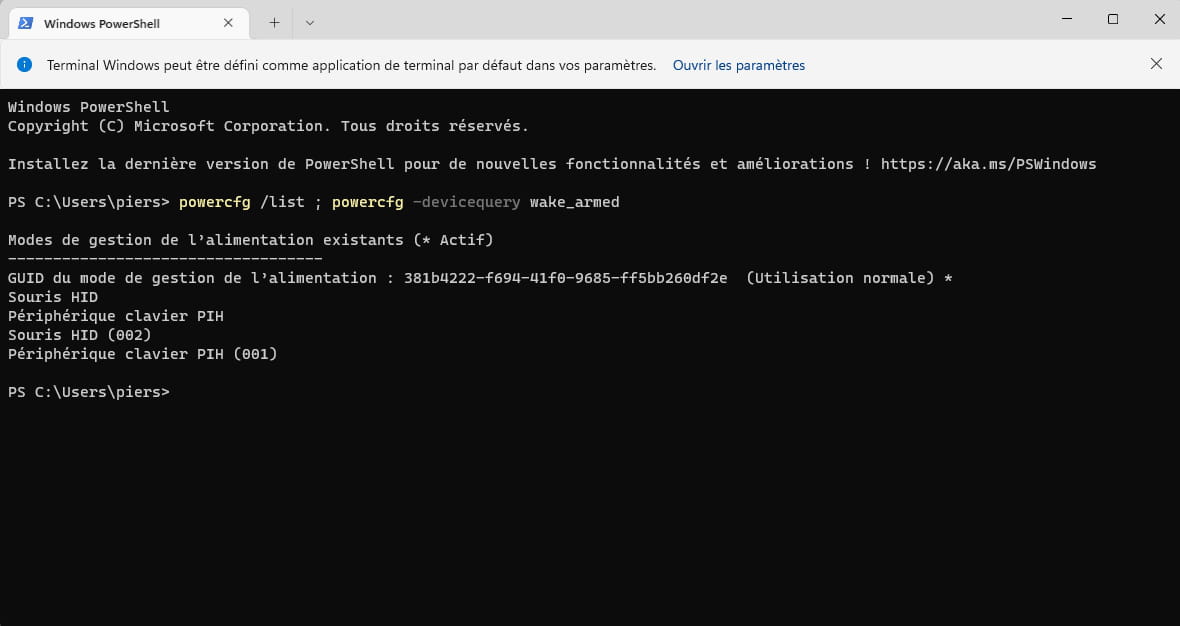Screen dimensions: 1180x626
Task: Open a new terminal tab
Action: click(x=274, y=23)
